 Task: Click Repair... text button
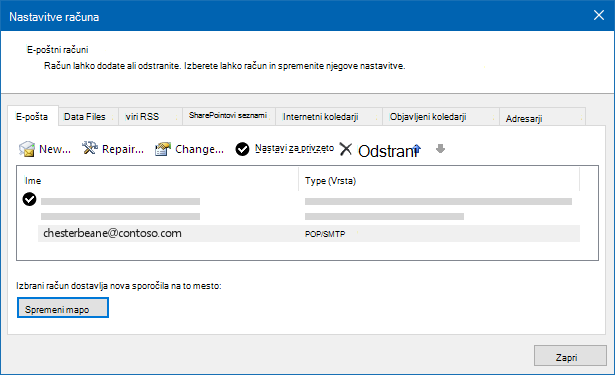123,149
